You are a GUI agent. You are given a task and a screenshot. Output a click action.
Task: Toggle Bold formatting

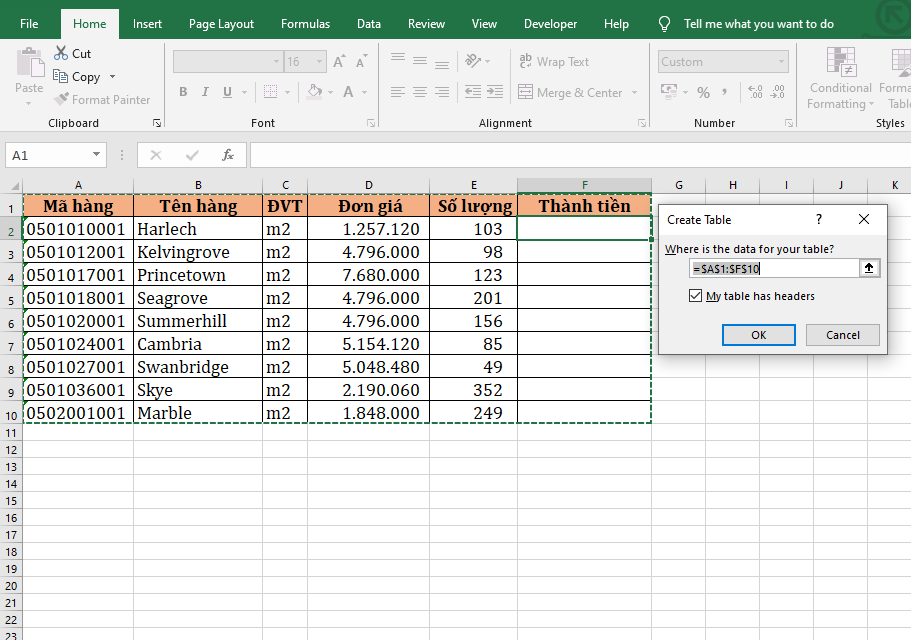coord(183,92)
